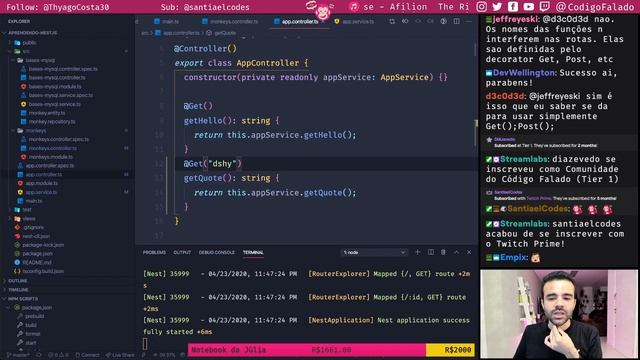Open app.module.ts in the explorer

click(41, 183)
